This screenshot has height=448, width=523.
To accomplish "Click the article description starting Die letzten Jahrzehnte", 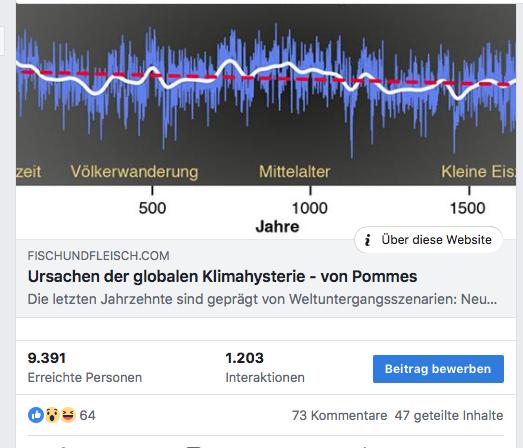I will tap(262, 299).
